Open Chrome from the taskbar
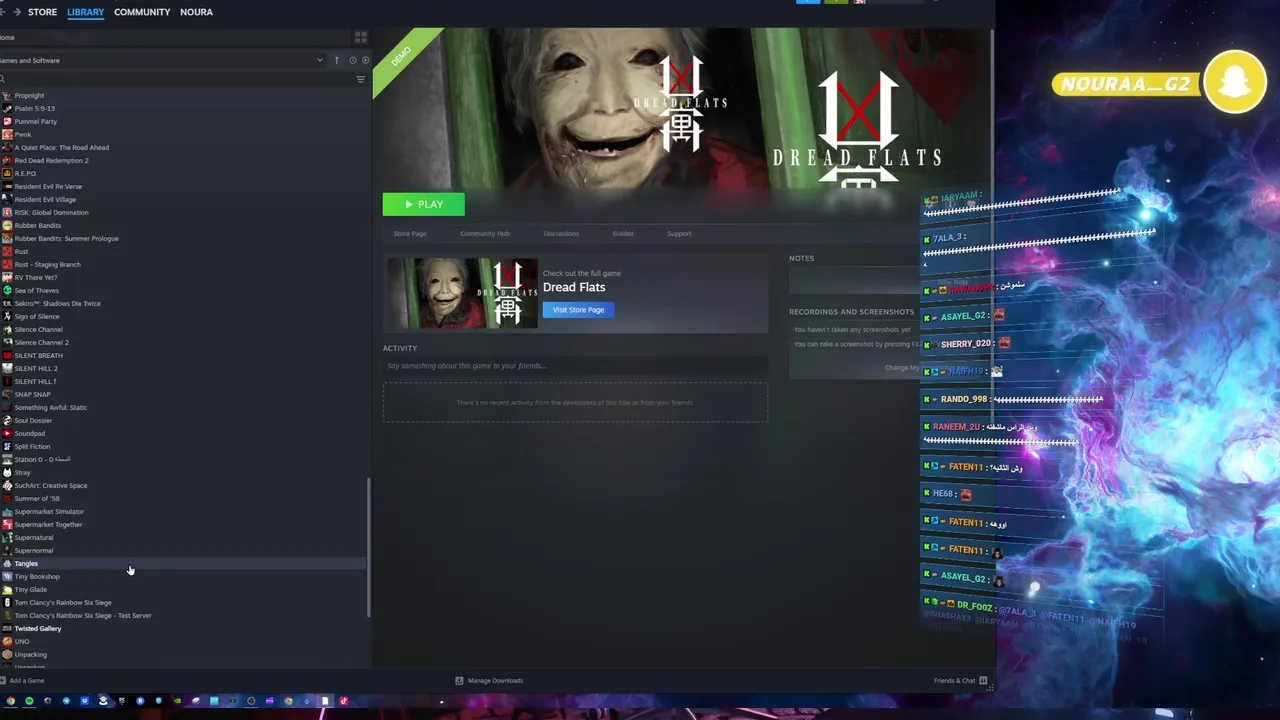This screenshot has width=1280, height=720. coord(10,701)
